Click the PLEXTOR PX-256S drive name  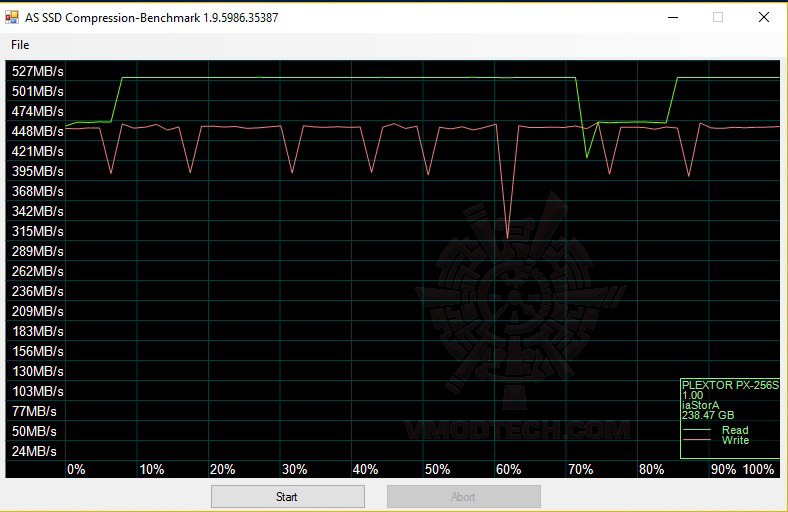[730, 385]
